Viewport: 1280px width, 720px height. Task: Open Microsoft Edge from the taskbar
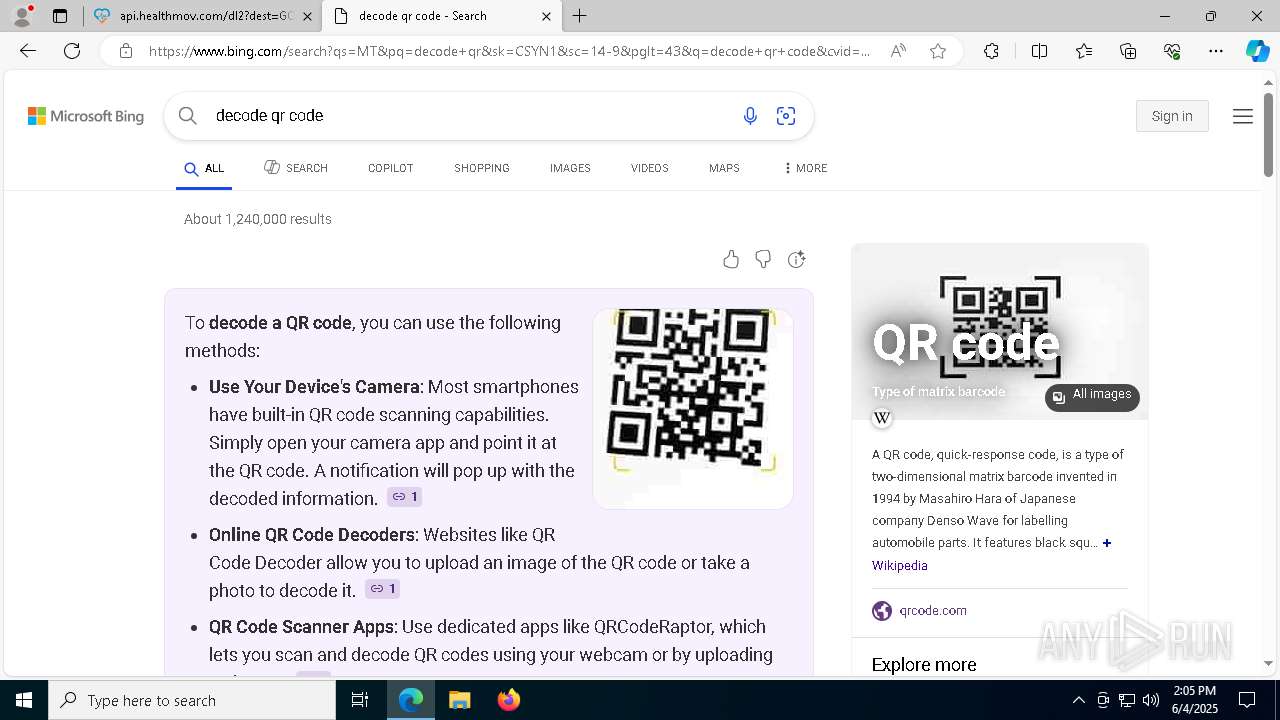(x=411, y=700)
